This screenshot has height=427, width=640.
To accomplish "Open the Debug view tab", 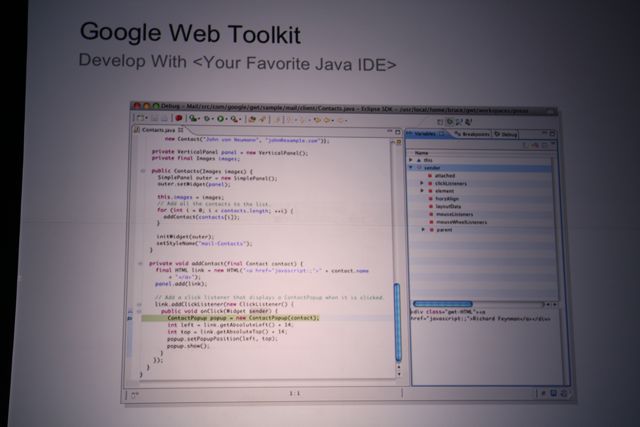I will point(506,134).
